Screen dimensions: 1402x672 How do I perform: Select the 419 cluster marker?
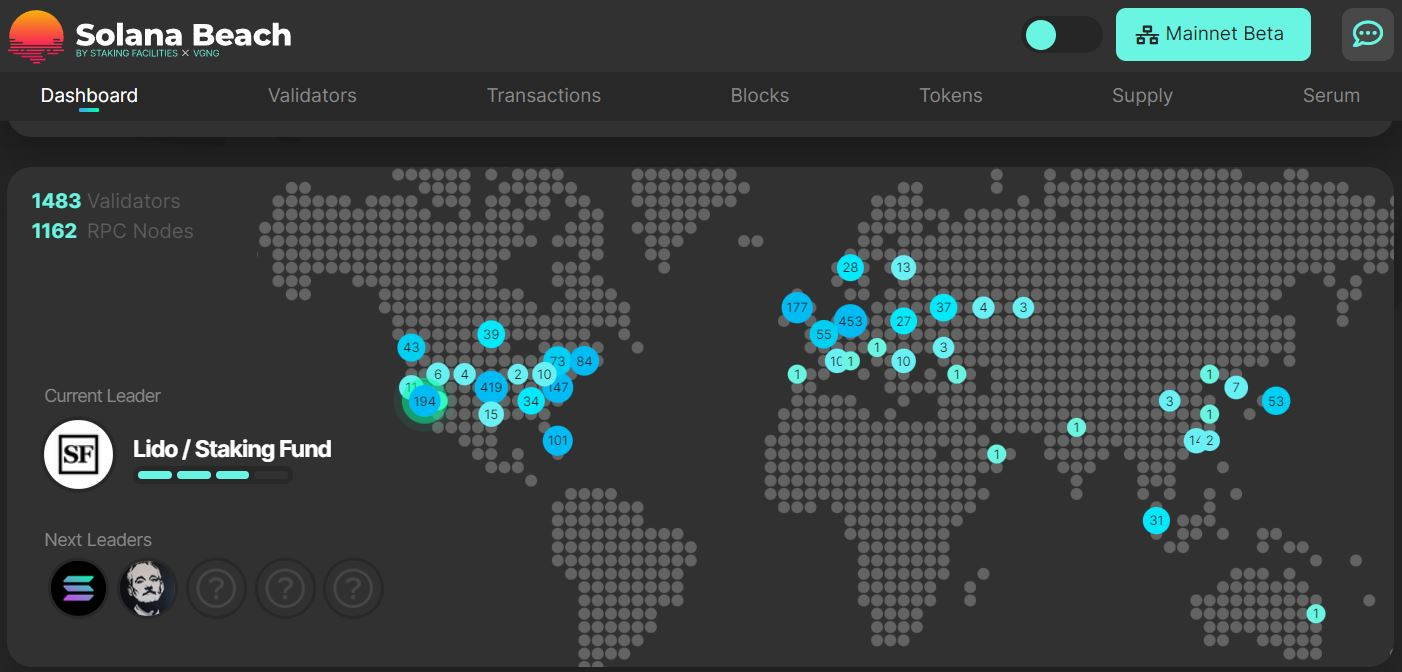coord(491,387)
